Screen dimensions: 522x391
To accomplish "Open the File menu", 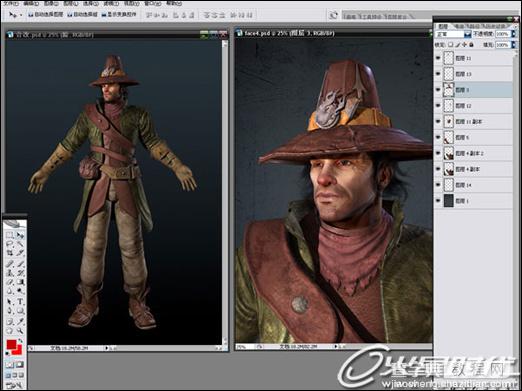I will click(11, 4).
